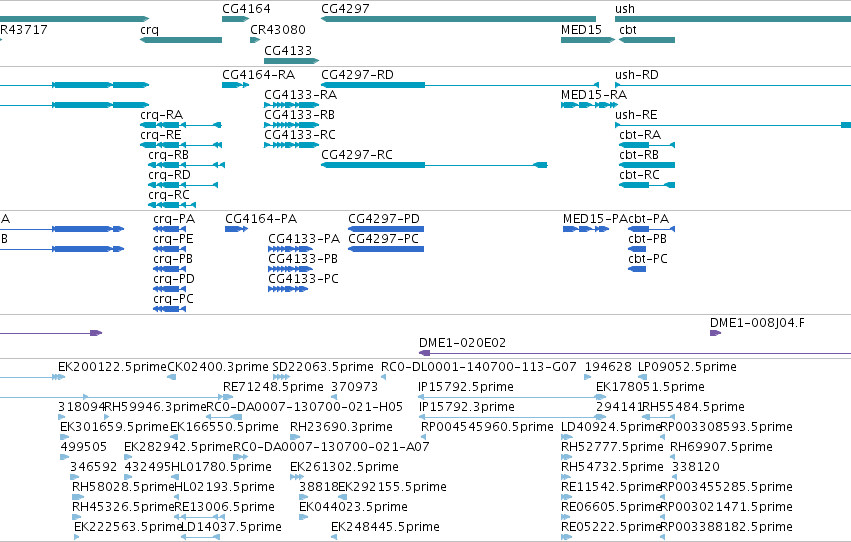The width and height of the screenshot is (851, 542).
Task: Select protein crq-PE
Action: coord(173,239)
